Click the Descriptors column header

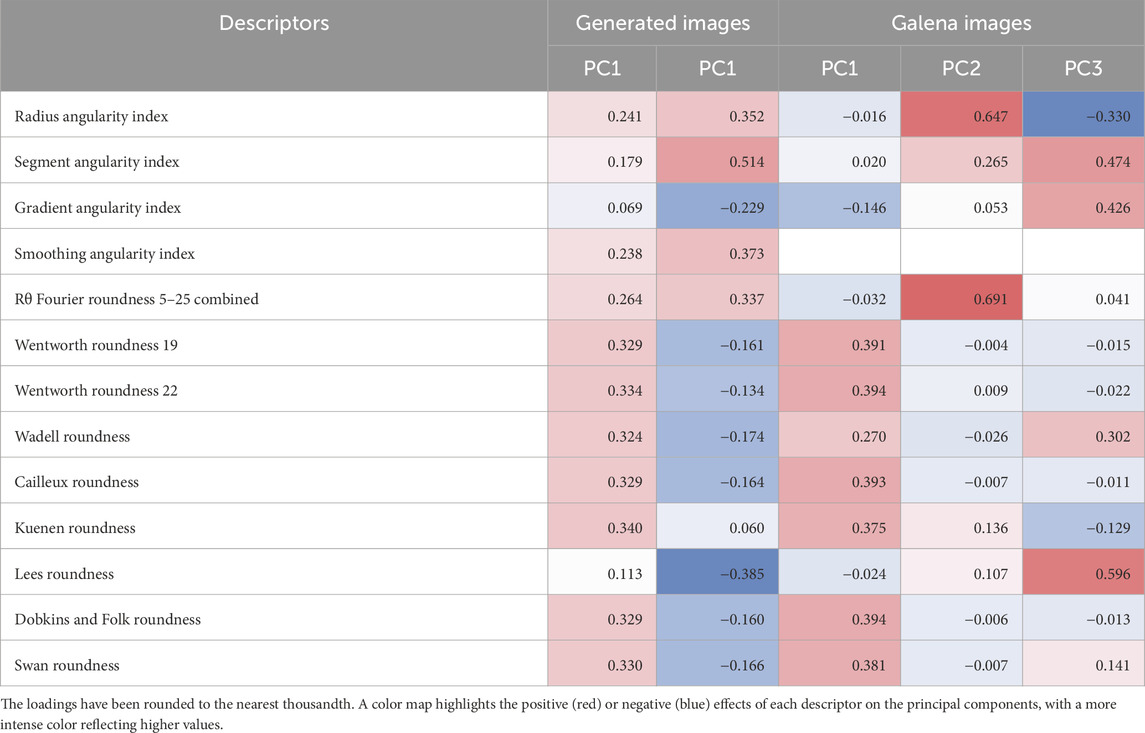[x=274, y=23]
